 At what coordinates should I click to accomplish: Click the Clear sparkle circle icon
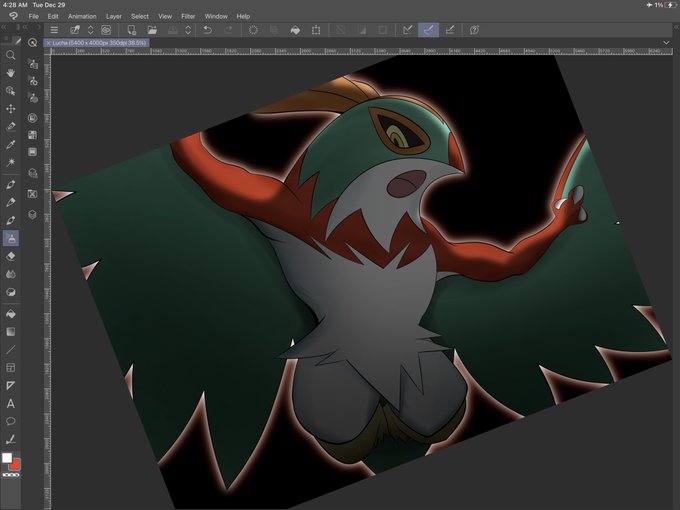click(253, 30)
